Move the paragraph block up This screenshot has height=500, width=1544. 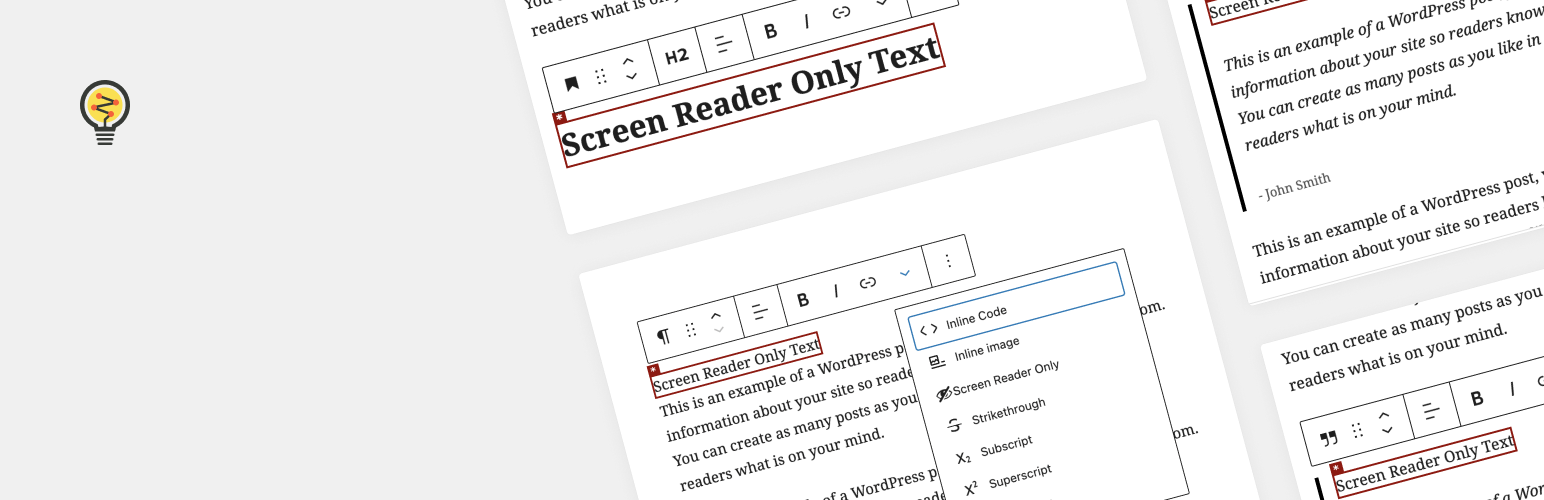(716, 316)
